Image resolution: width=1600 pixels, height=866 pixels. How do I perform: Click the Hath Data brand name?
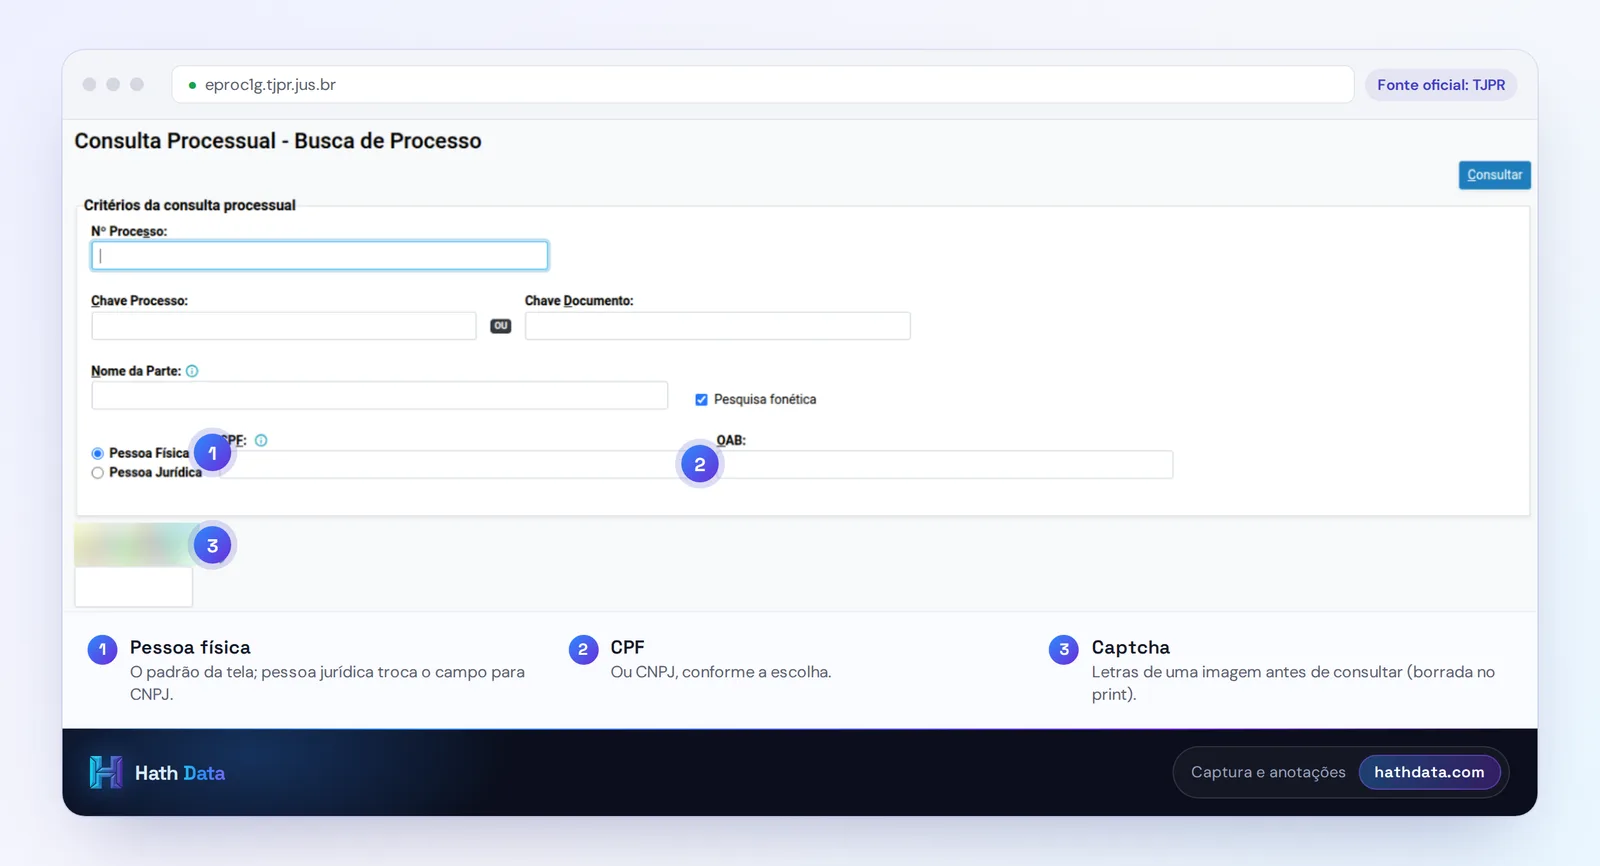[x=180, y=773]
